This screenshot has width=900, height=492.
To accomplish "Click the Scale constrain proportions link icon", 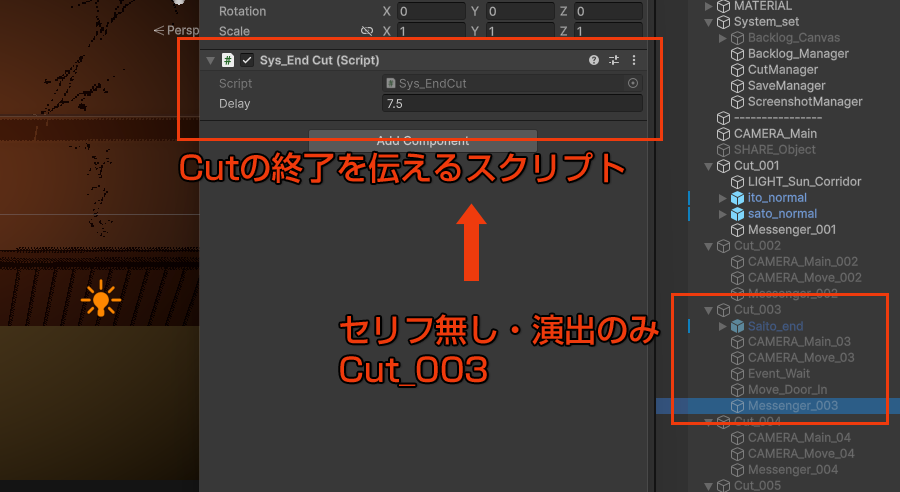I will tap(367, 32).
